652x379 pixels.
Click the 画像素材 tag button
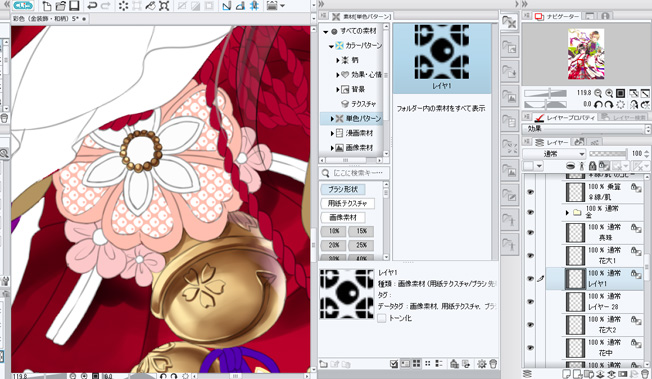343,218
